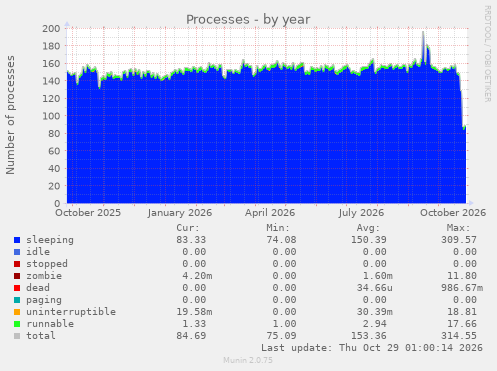Image resolution: width=497 pixels, height=371 pixels.
Task: Click the 'Munin 2.0.75' version text
Action: pyautogui.click(x=248, y=360)
